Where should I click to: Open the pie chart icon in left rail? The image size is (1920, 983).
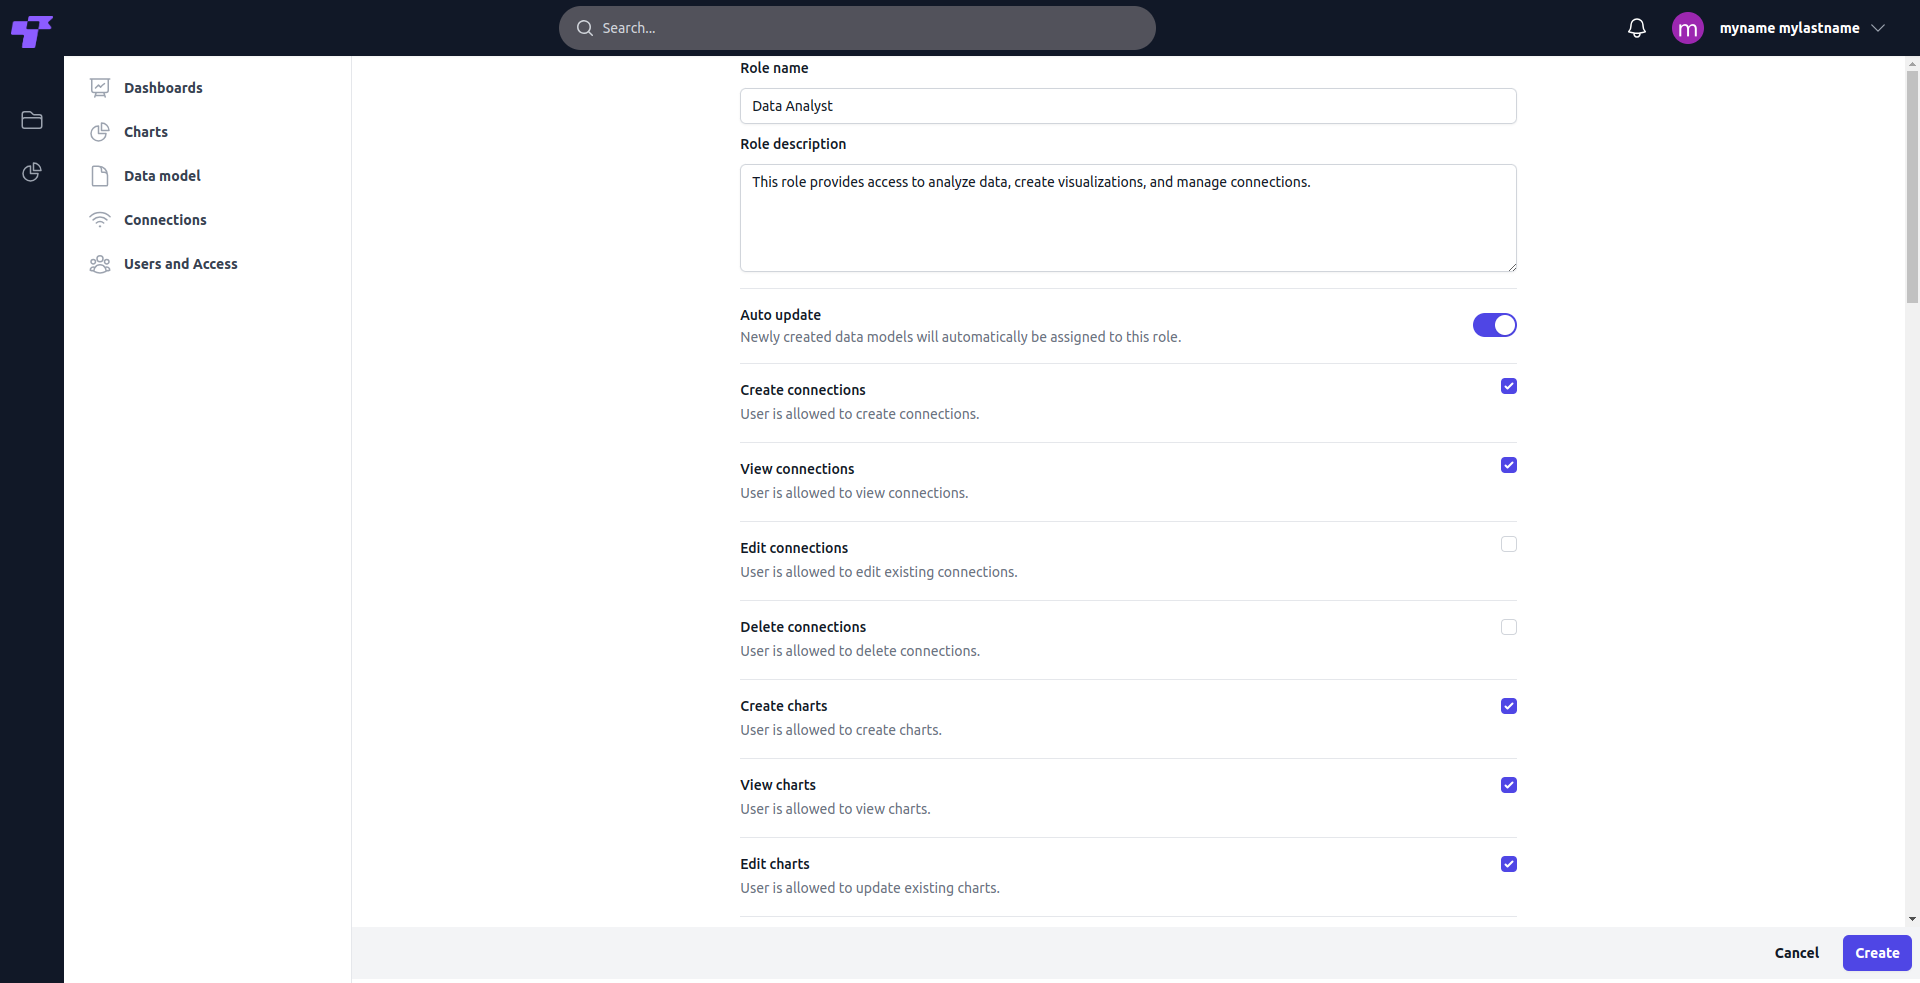click(x=32, y=172)
